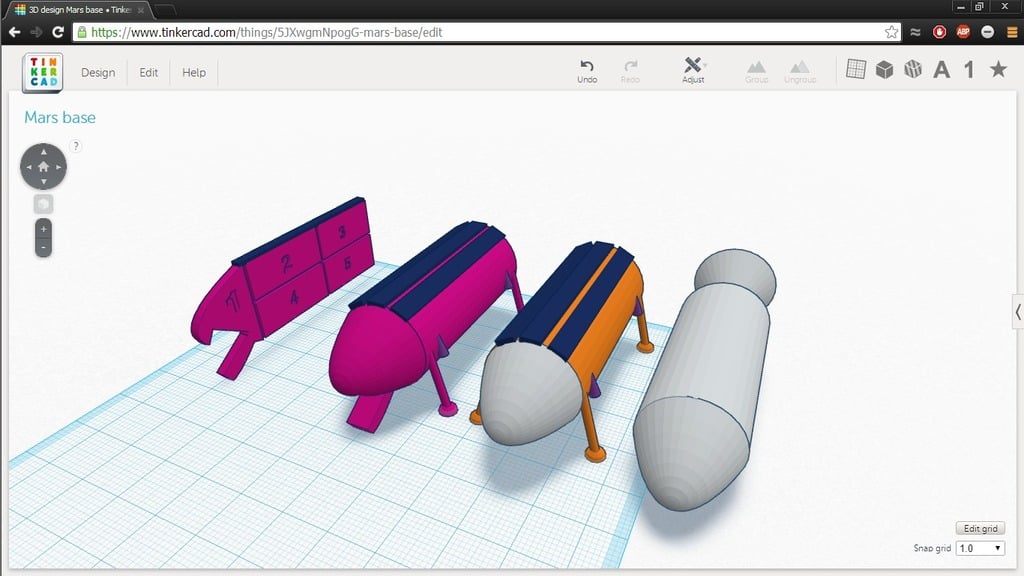Click the Redo button
Image resolution: width=1024 pixels, height=576 pixels.
630,71
